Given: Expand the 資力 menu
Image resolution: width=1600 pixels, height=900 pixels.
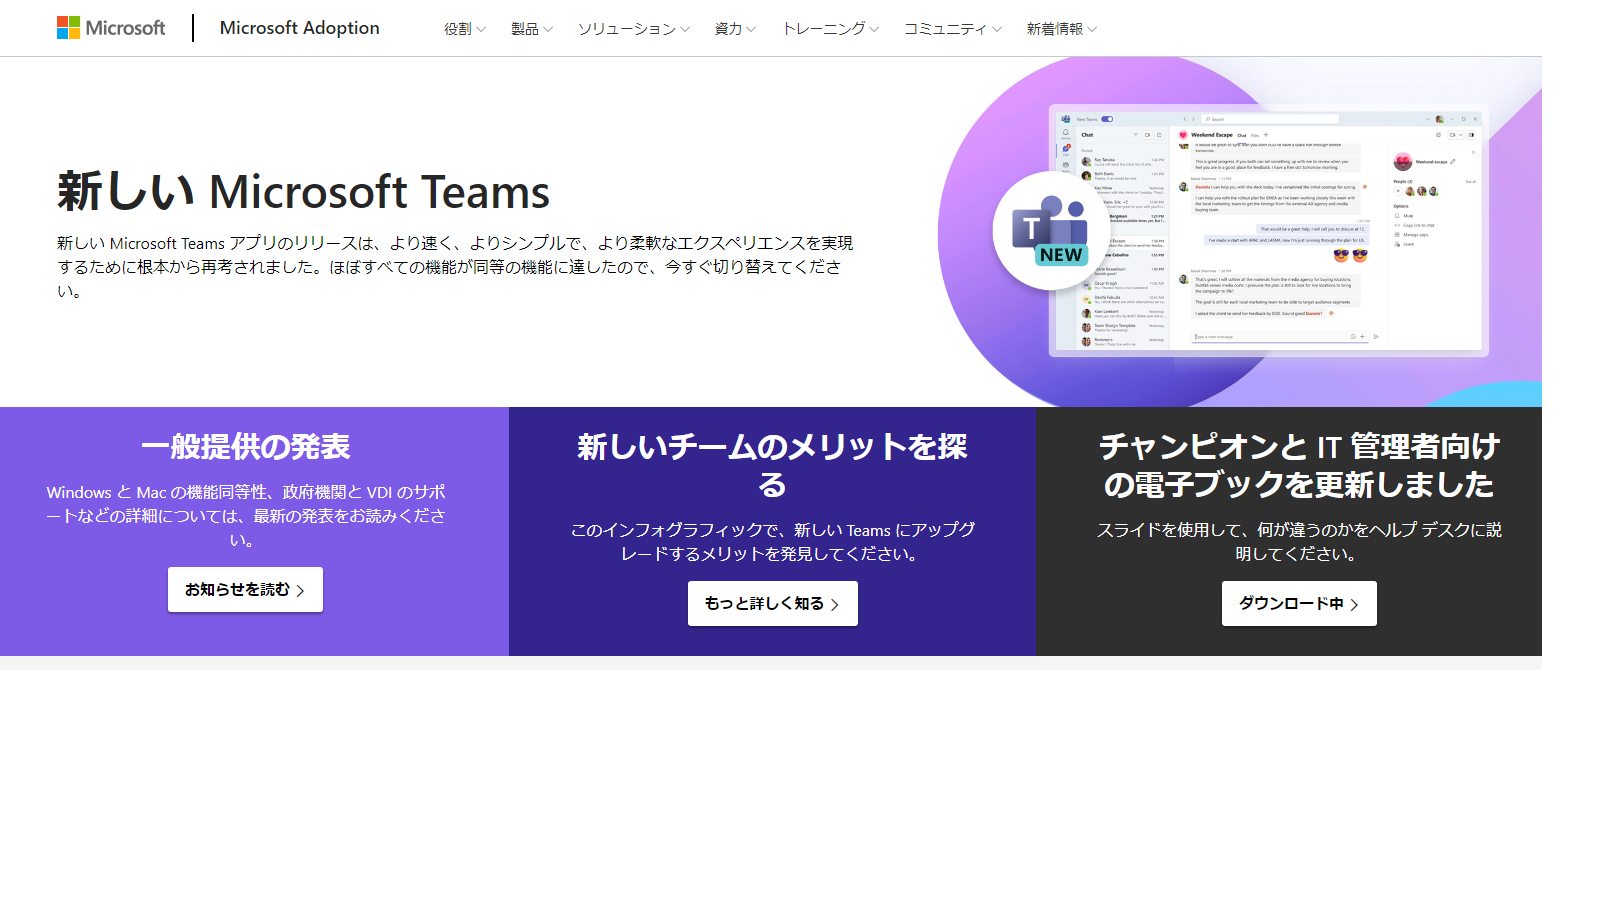Looking at the screenshot, I should point(735,29).
